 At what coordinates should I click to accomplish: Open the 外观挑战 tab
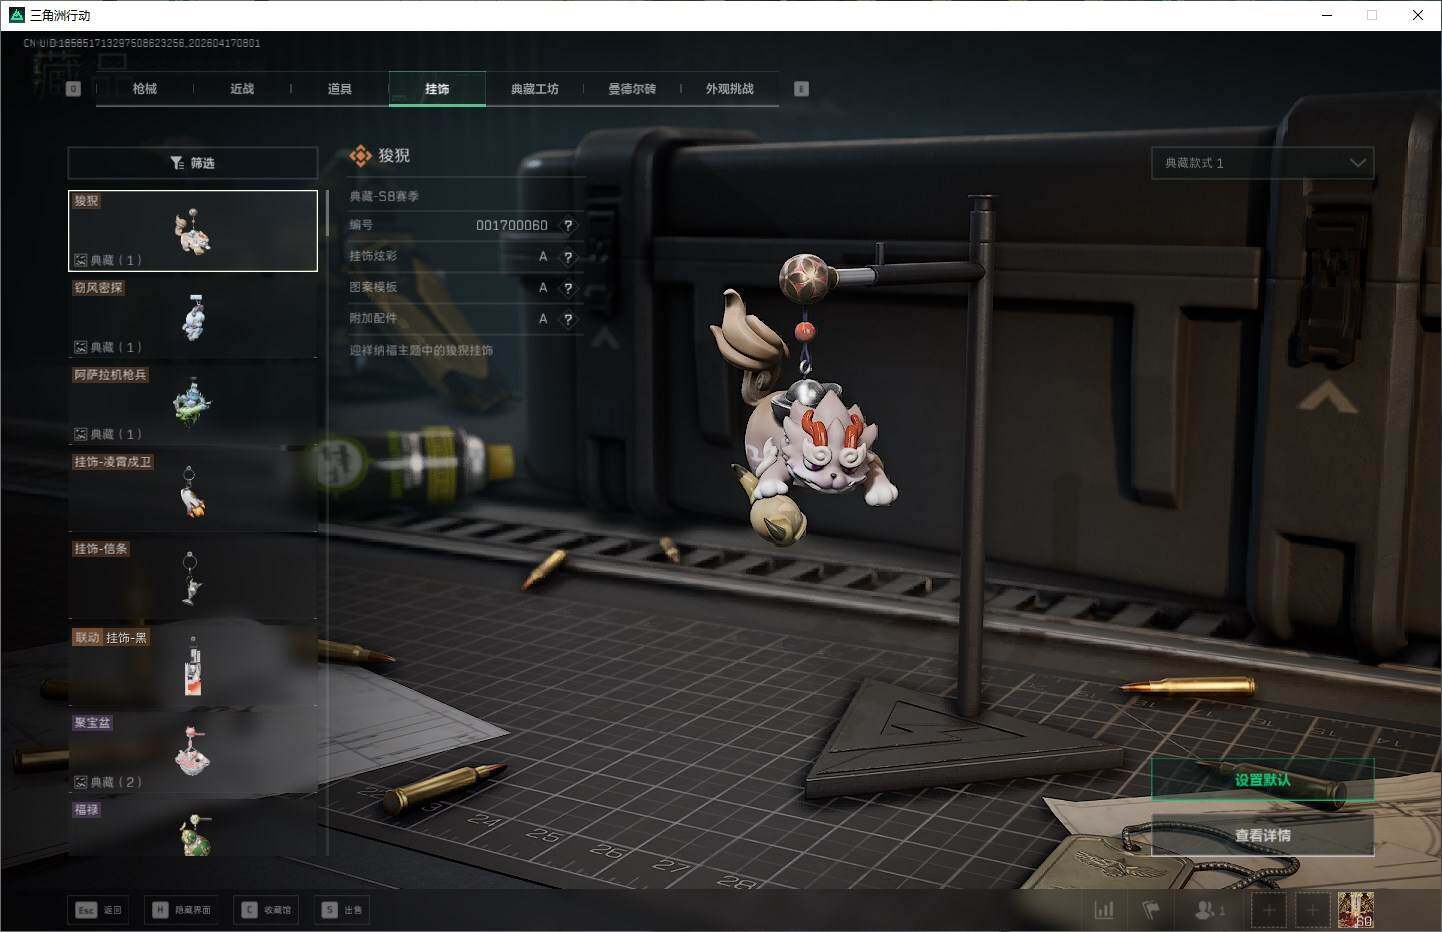tap(730, 89)
